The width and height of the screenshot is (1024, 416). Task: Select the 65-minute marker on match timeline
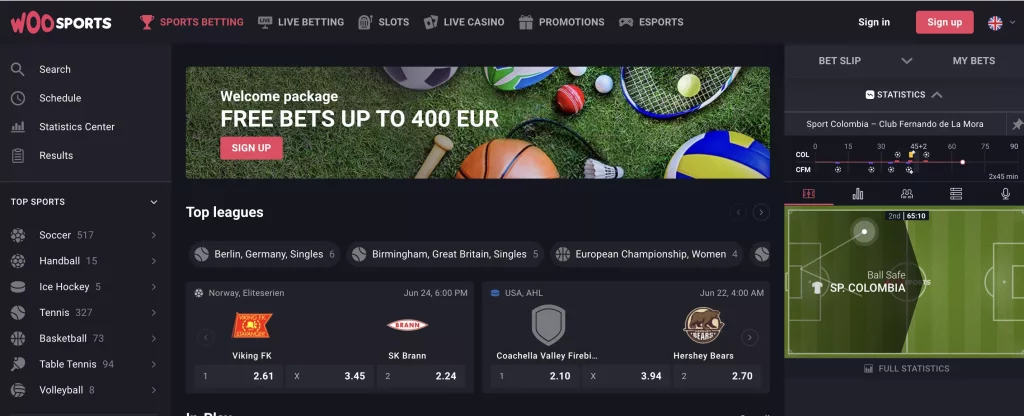(962, 162)
